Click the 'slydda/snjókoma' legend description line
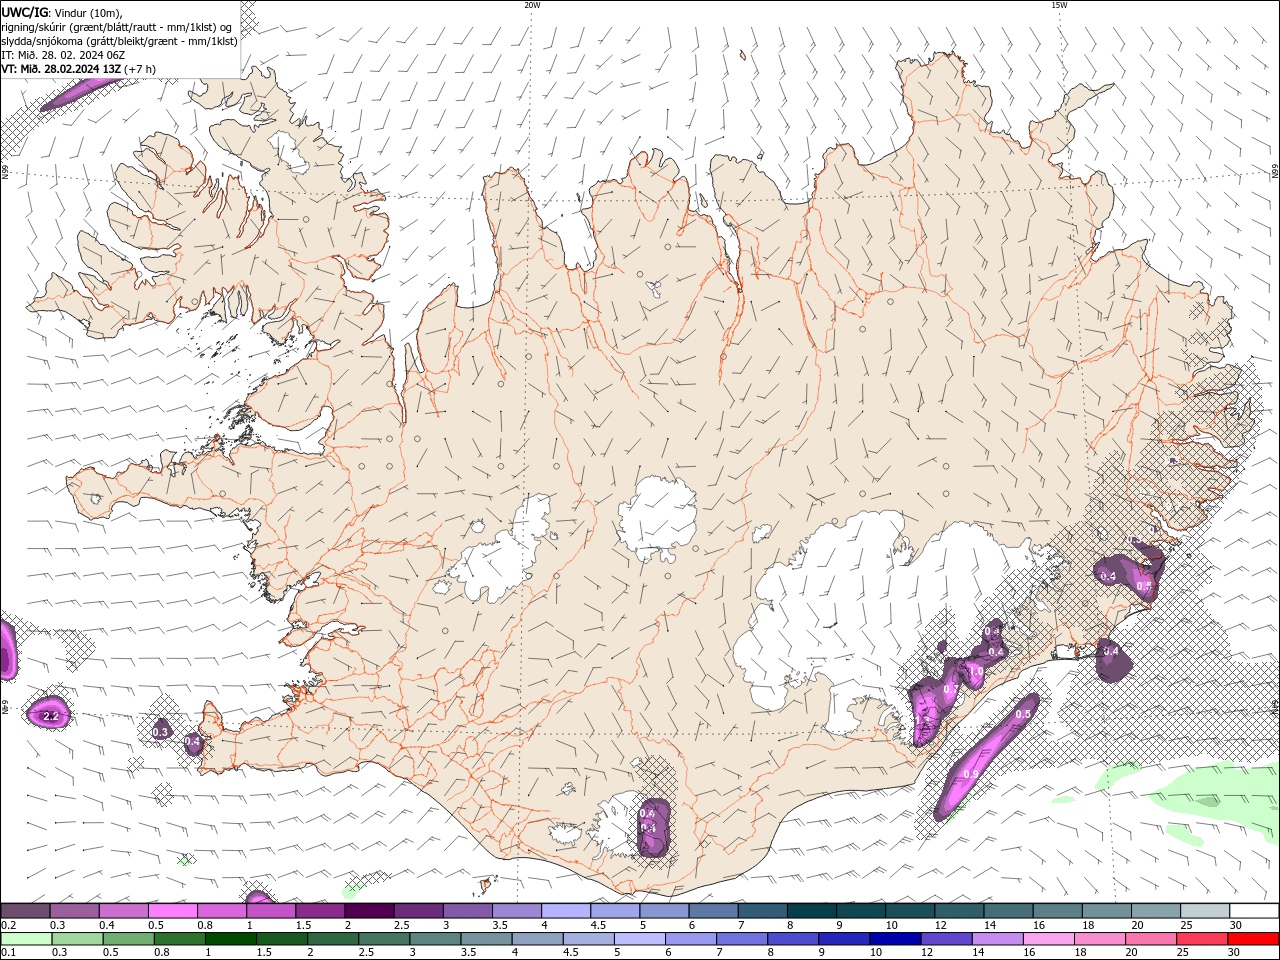 click(x=119, y=41)
